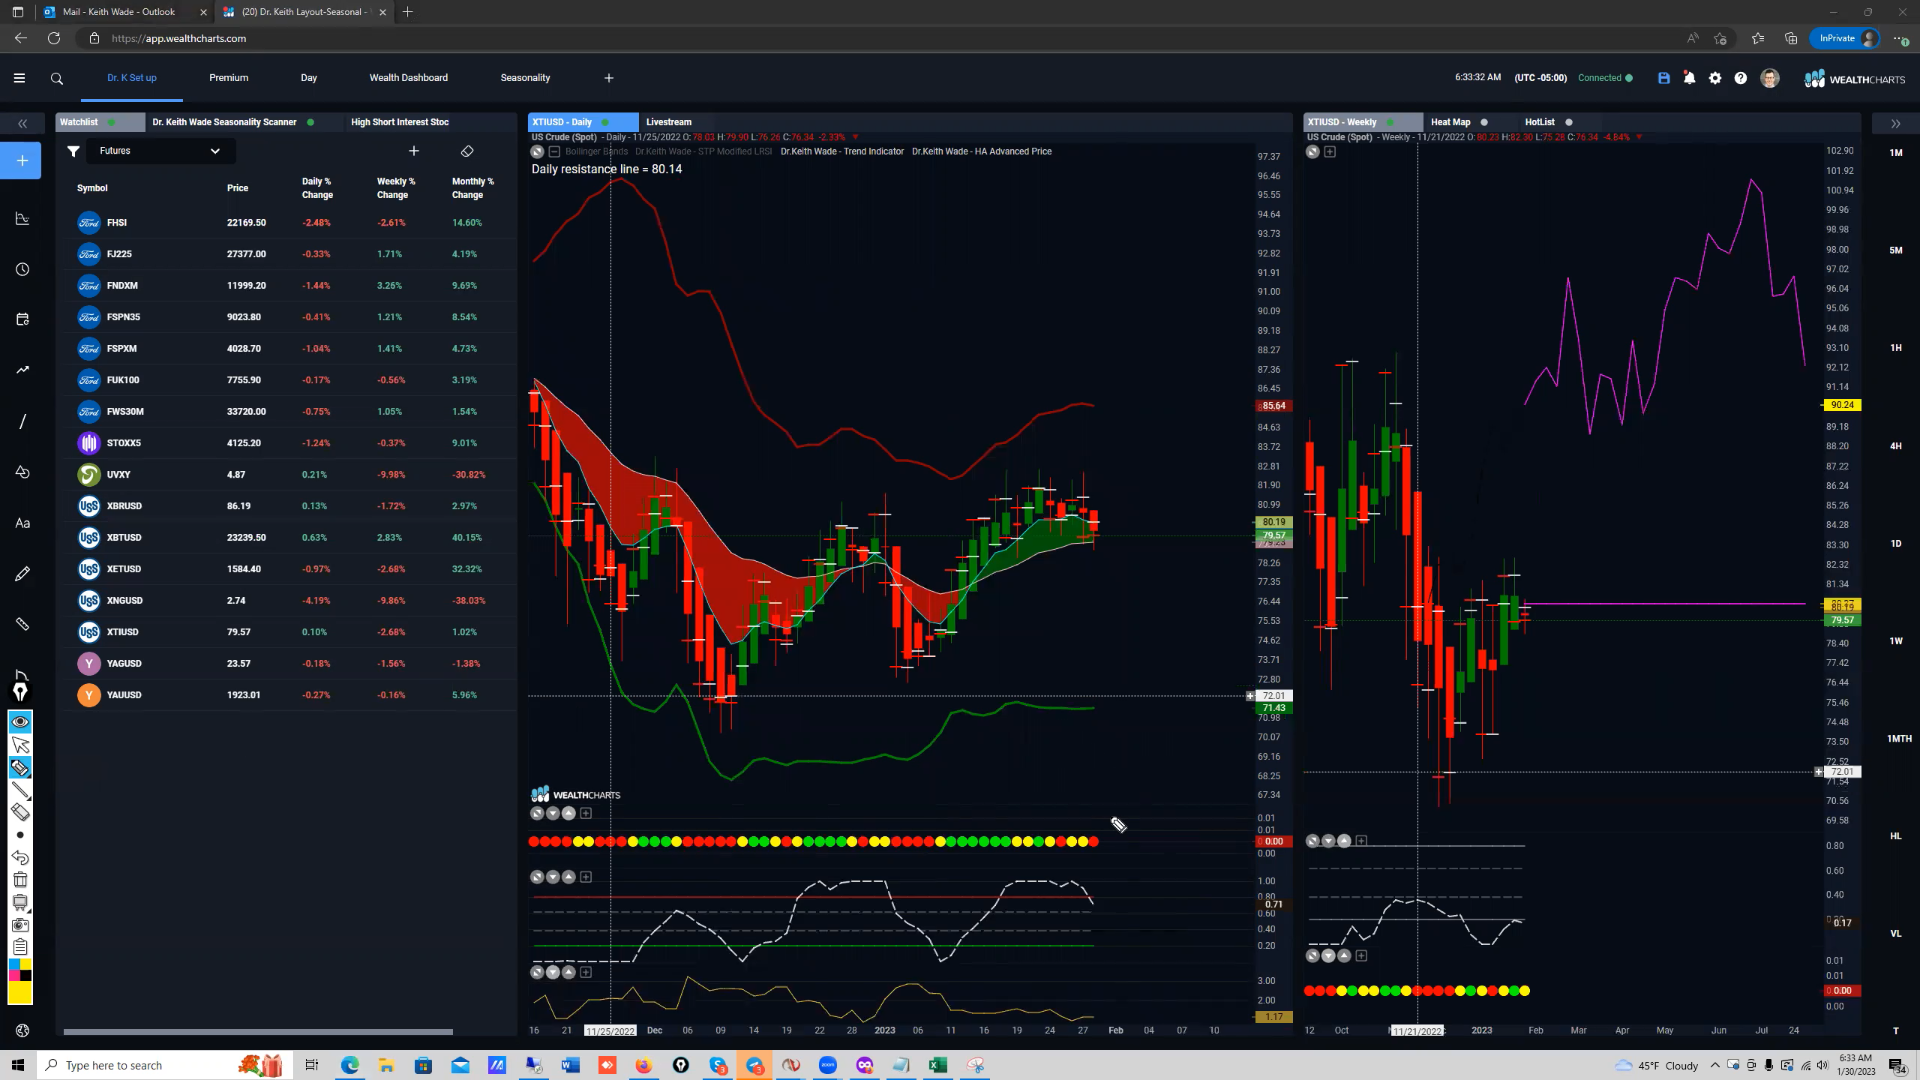Open the hamburger main menu
The height and width of the screenshot is (1080, 1920).
point(19,78)
